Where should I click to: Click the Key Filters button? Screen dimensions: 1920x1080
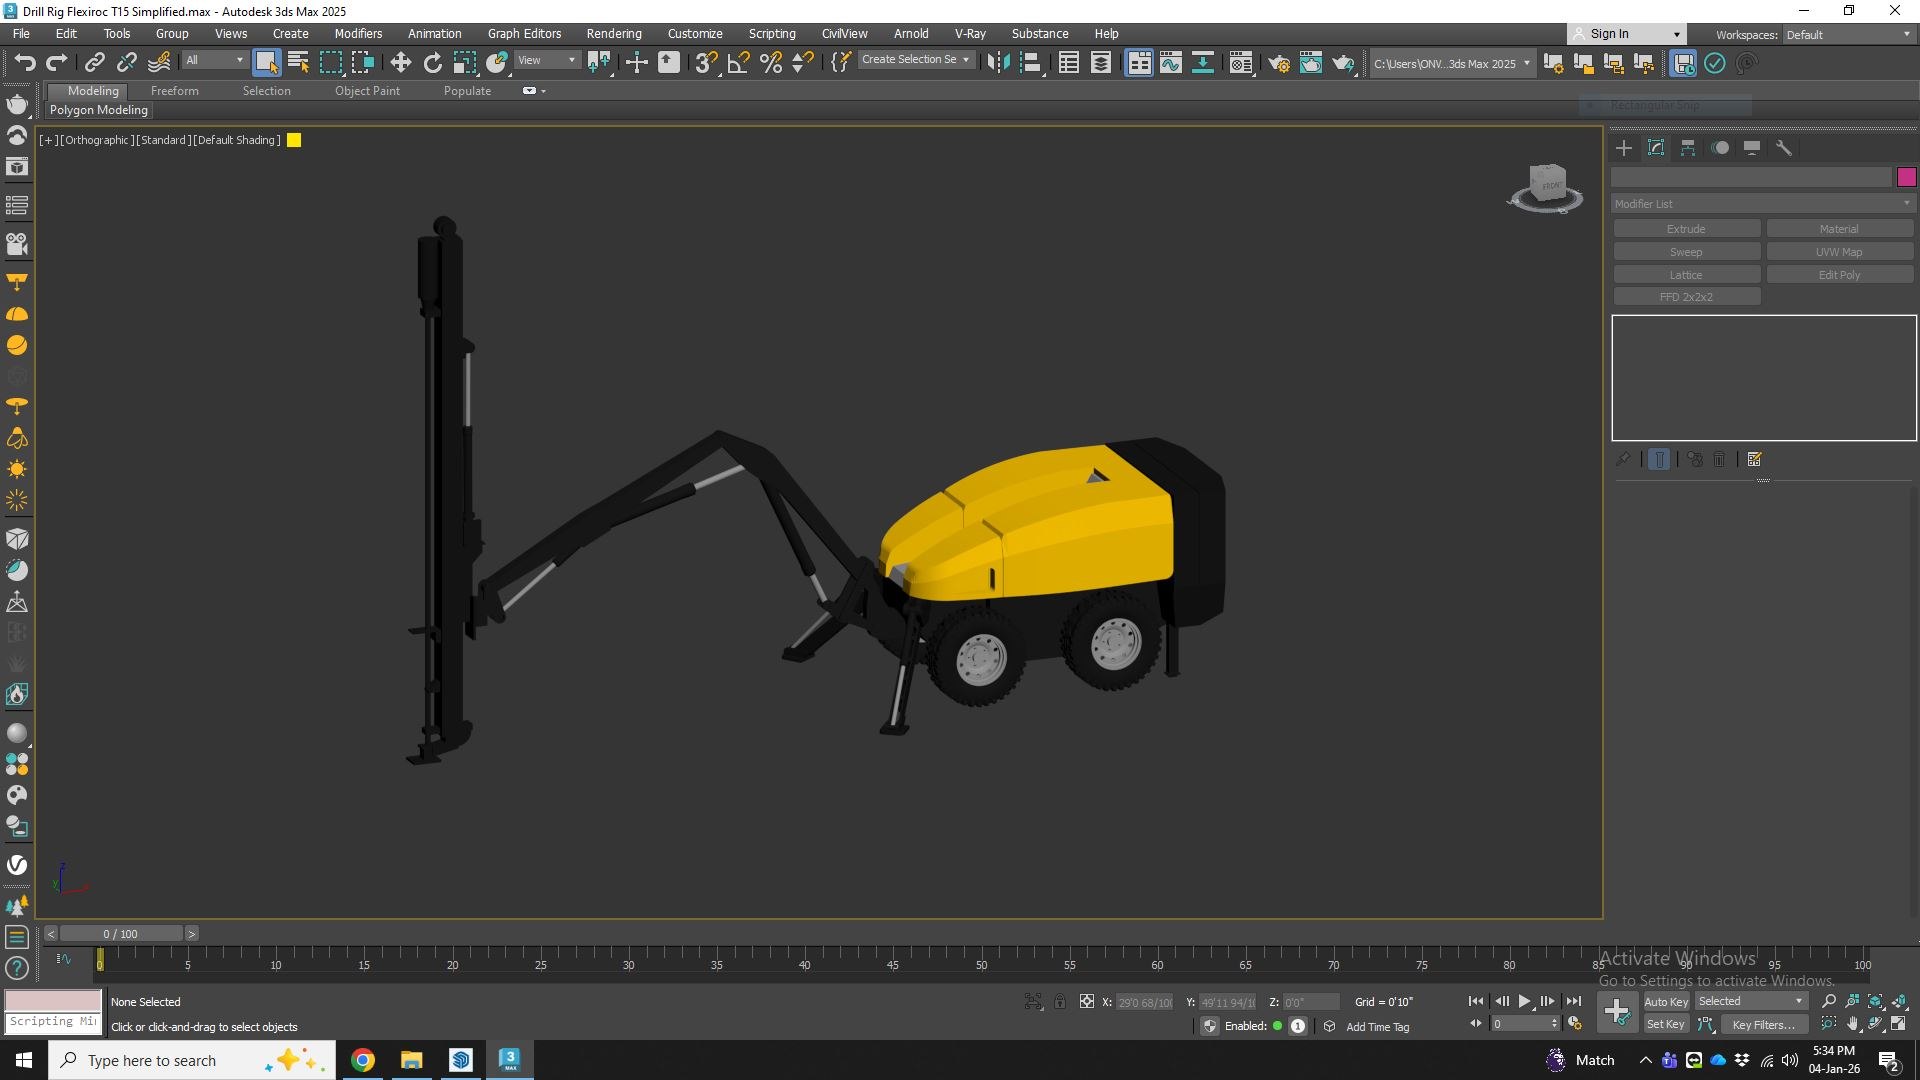point(1763,1025)
